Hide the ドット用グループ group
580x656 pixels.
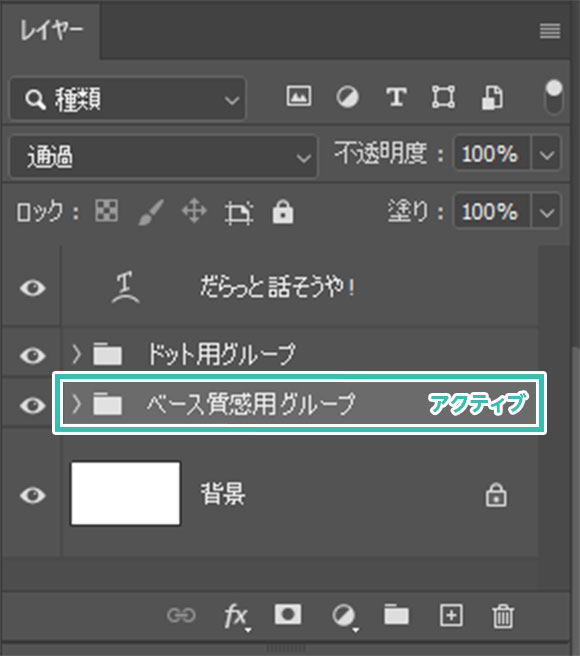coord(33,355)
